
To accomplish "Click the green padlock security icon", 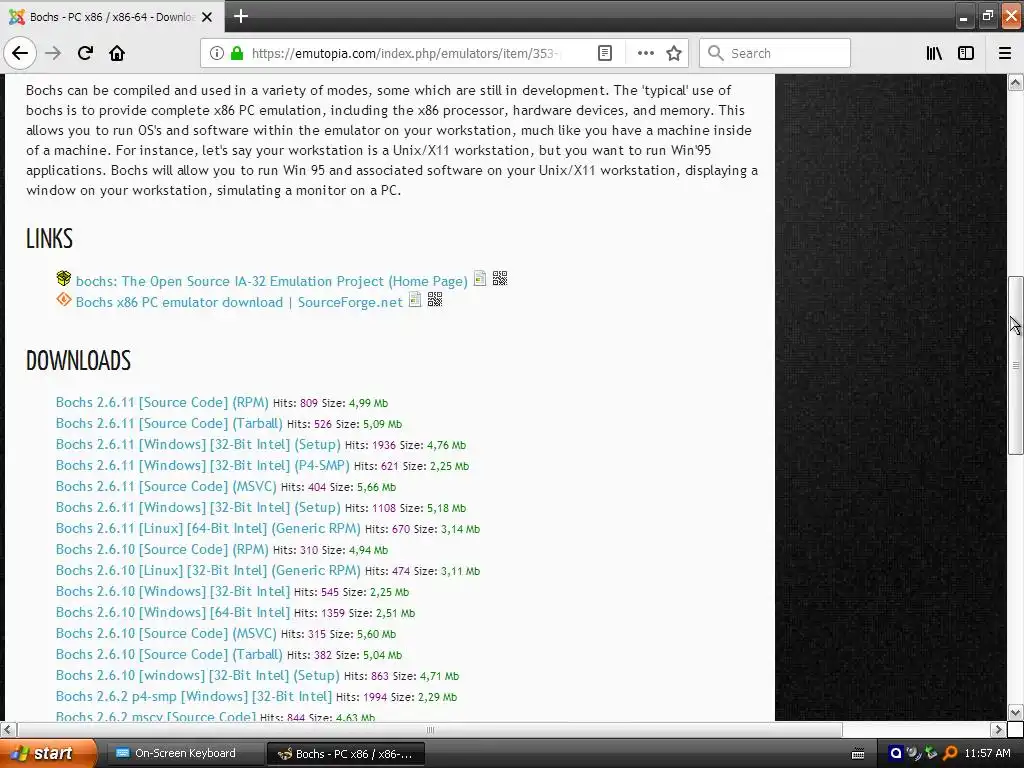I will click(x=237, y=53).
